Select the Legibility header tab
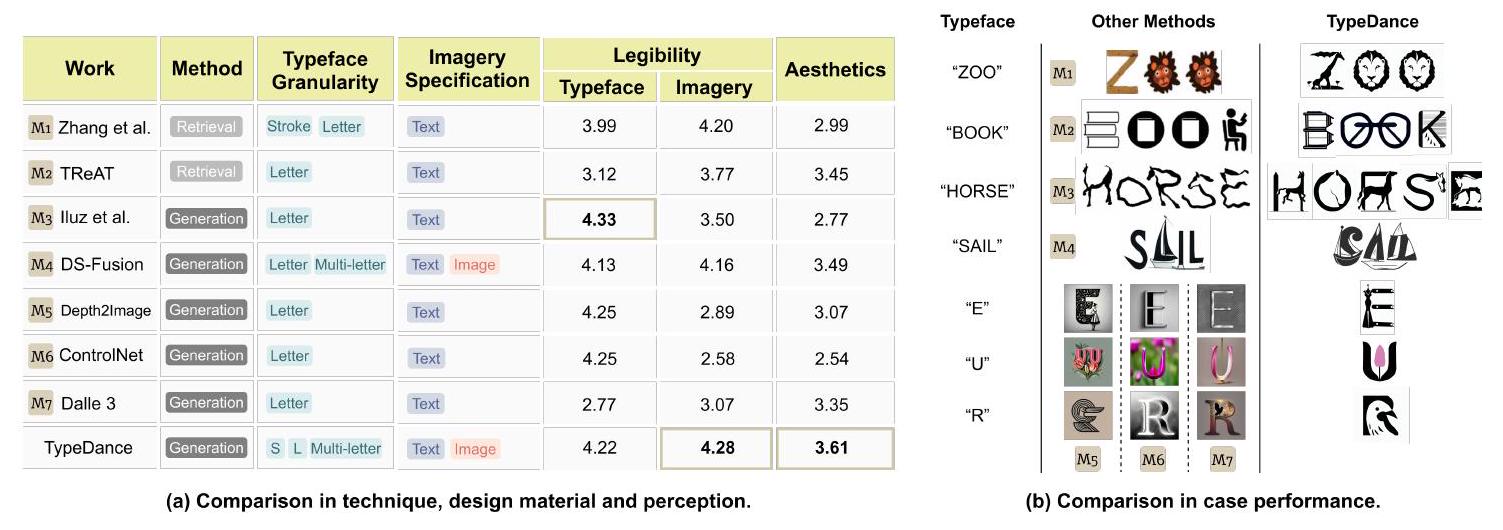This screenshot has height=530, width=1503. click(x=657, y=56)
